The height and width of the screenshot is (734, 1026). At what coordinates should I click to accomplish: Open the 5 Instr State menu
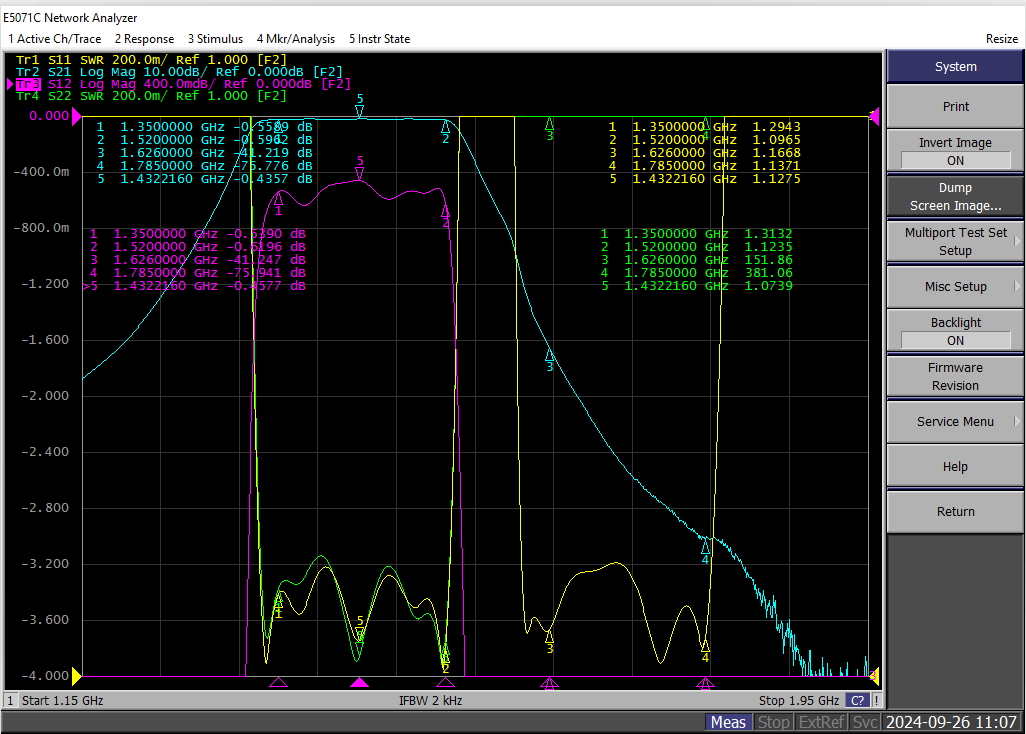[x=380, y=39]
